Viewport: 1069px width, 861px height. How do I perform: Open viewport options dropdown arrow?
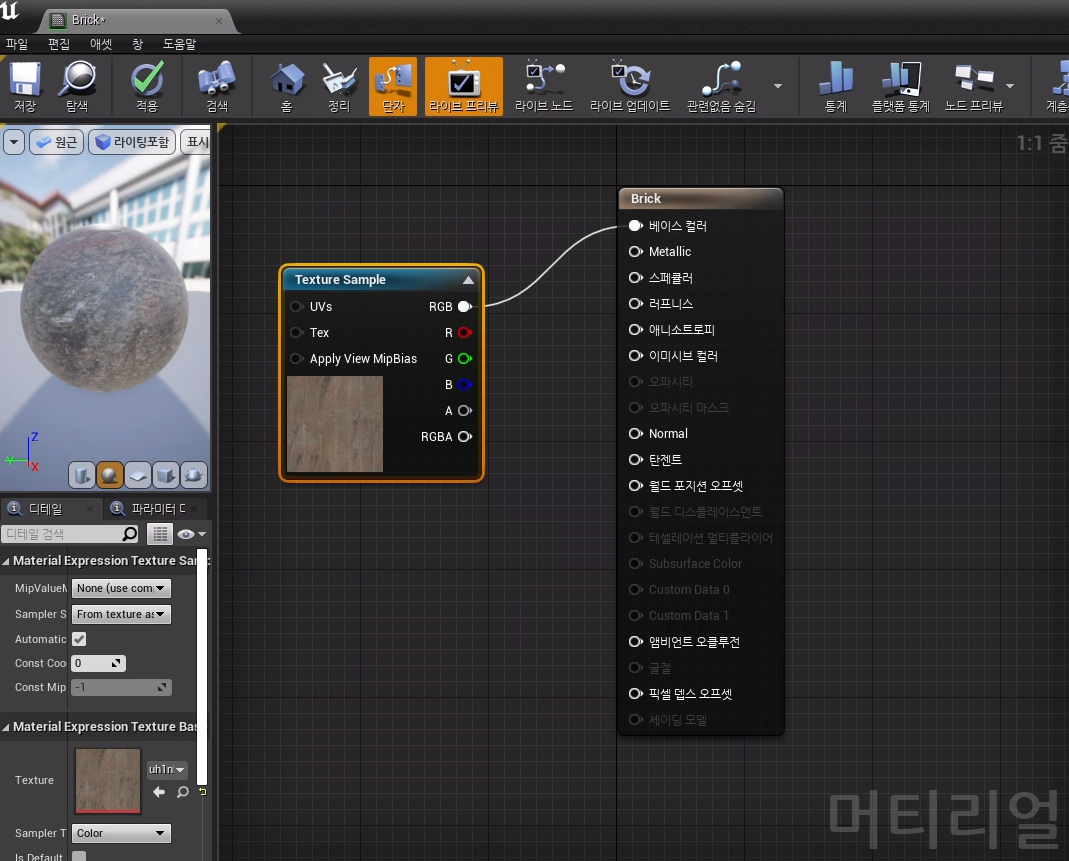[x=14, y=142]
